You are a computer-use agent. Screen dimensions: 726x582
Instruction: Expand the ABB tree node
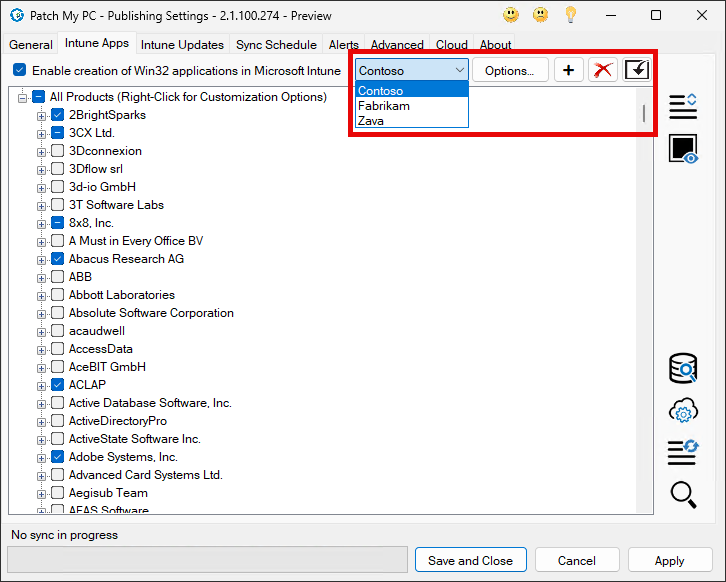click(x=41, y=278)
